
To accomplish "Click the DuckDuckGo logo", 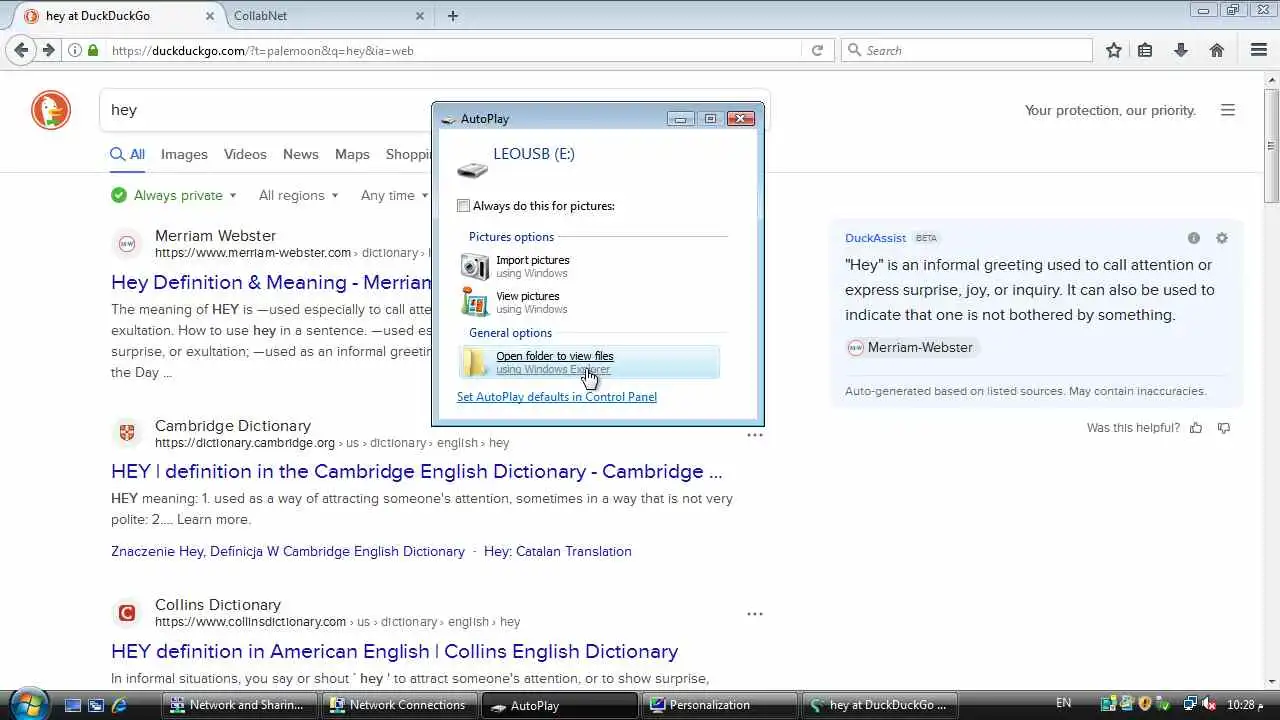I will tap(51, 110).
